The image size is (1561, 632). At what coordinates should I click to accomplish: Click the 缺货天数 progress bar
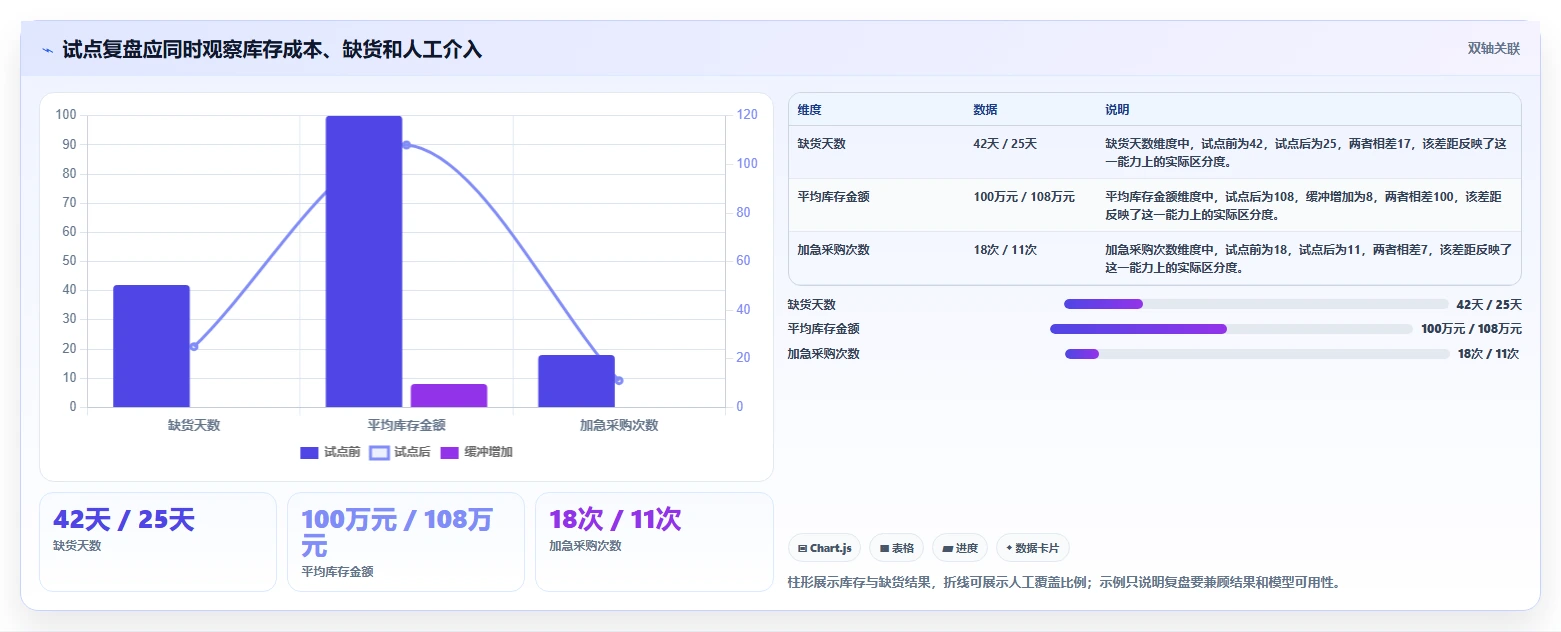pos(1256,304)
